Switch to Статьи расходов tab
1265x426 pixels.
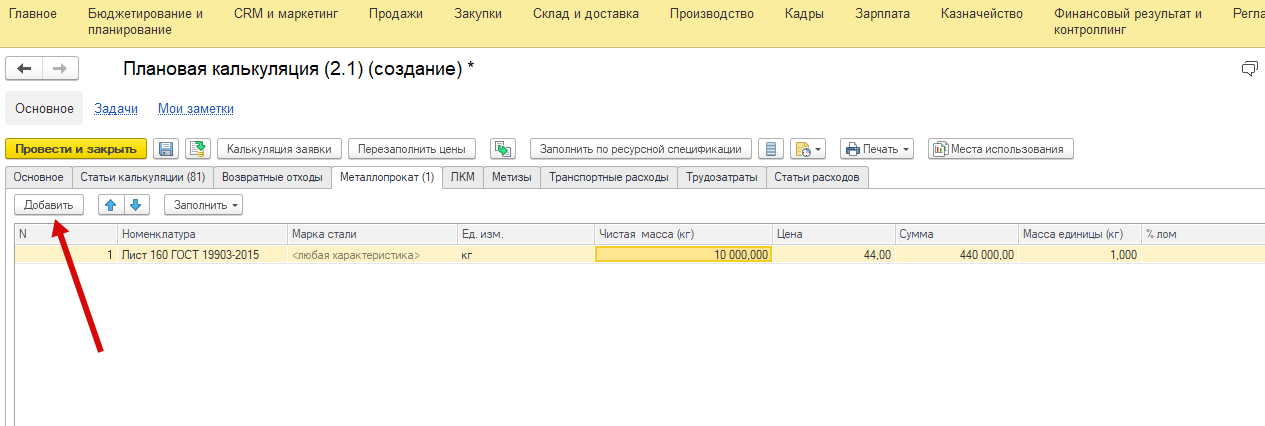point(817,178)
